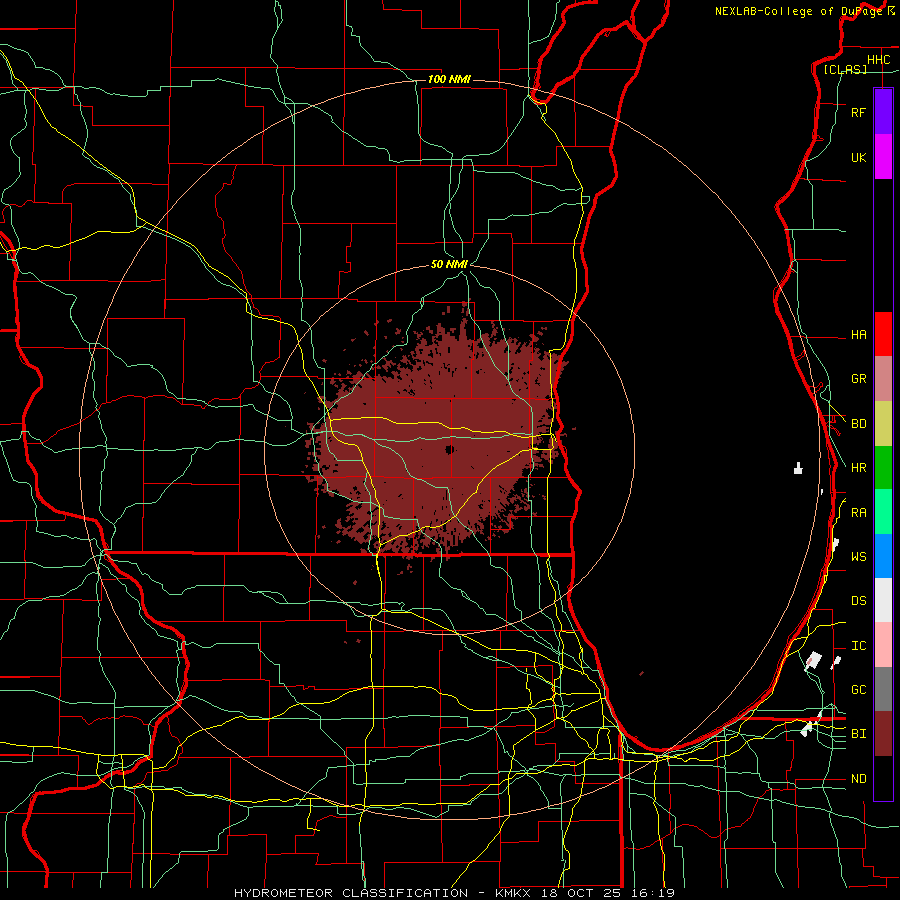Click the NEXLAB-College of DuPage credit text
This screenshot has width=900, height=900.
click(x=798, y=11)
